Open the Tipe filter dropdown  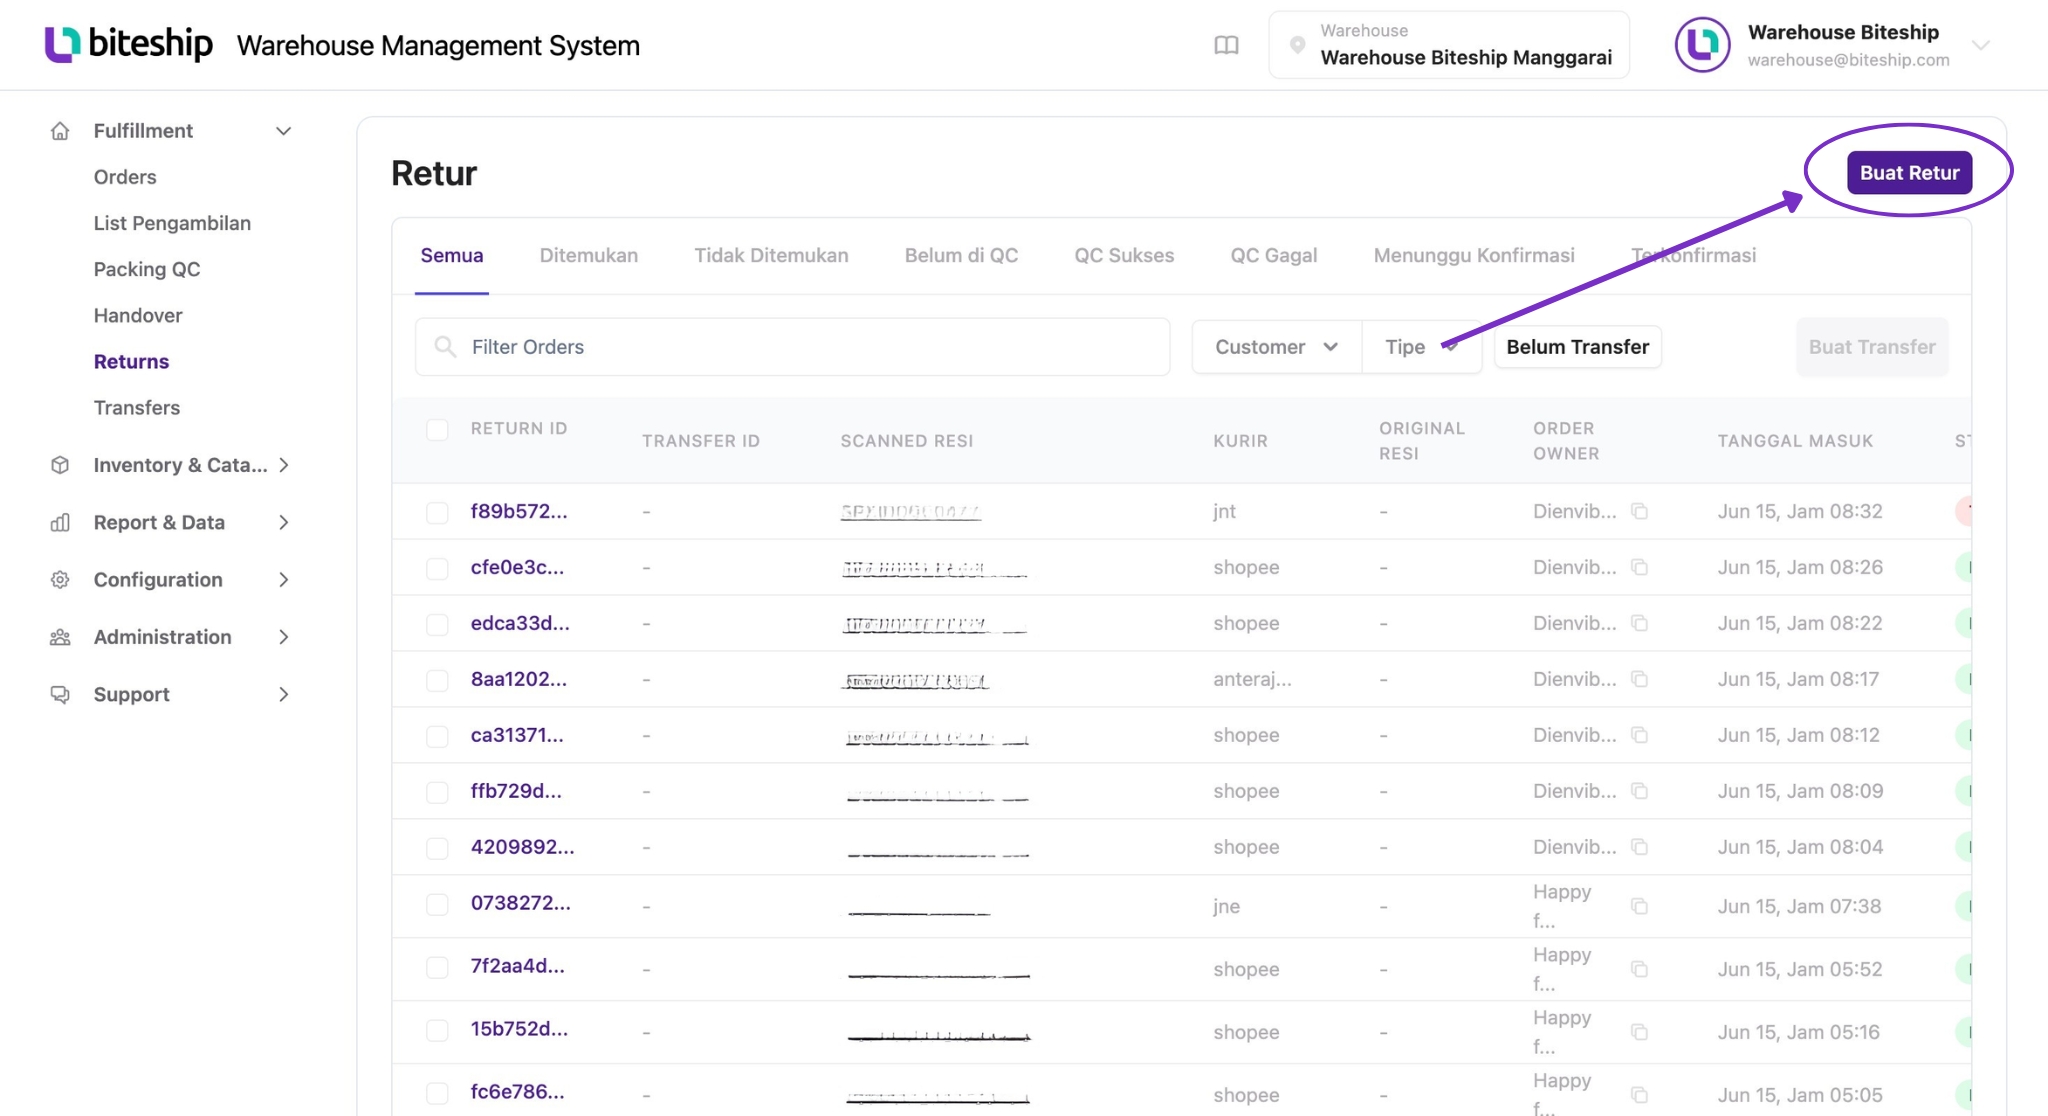(1421, 347)
